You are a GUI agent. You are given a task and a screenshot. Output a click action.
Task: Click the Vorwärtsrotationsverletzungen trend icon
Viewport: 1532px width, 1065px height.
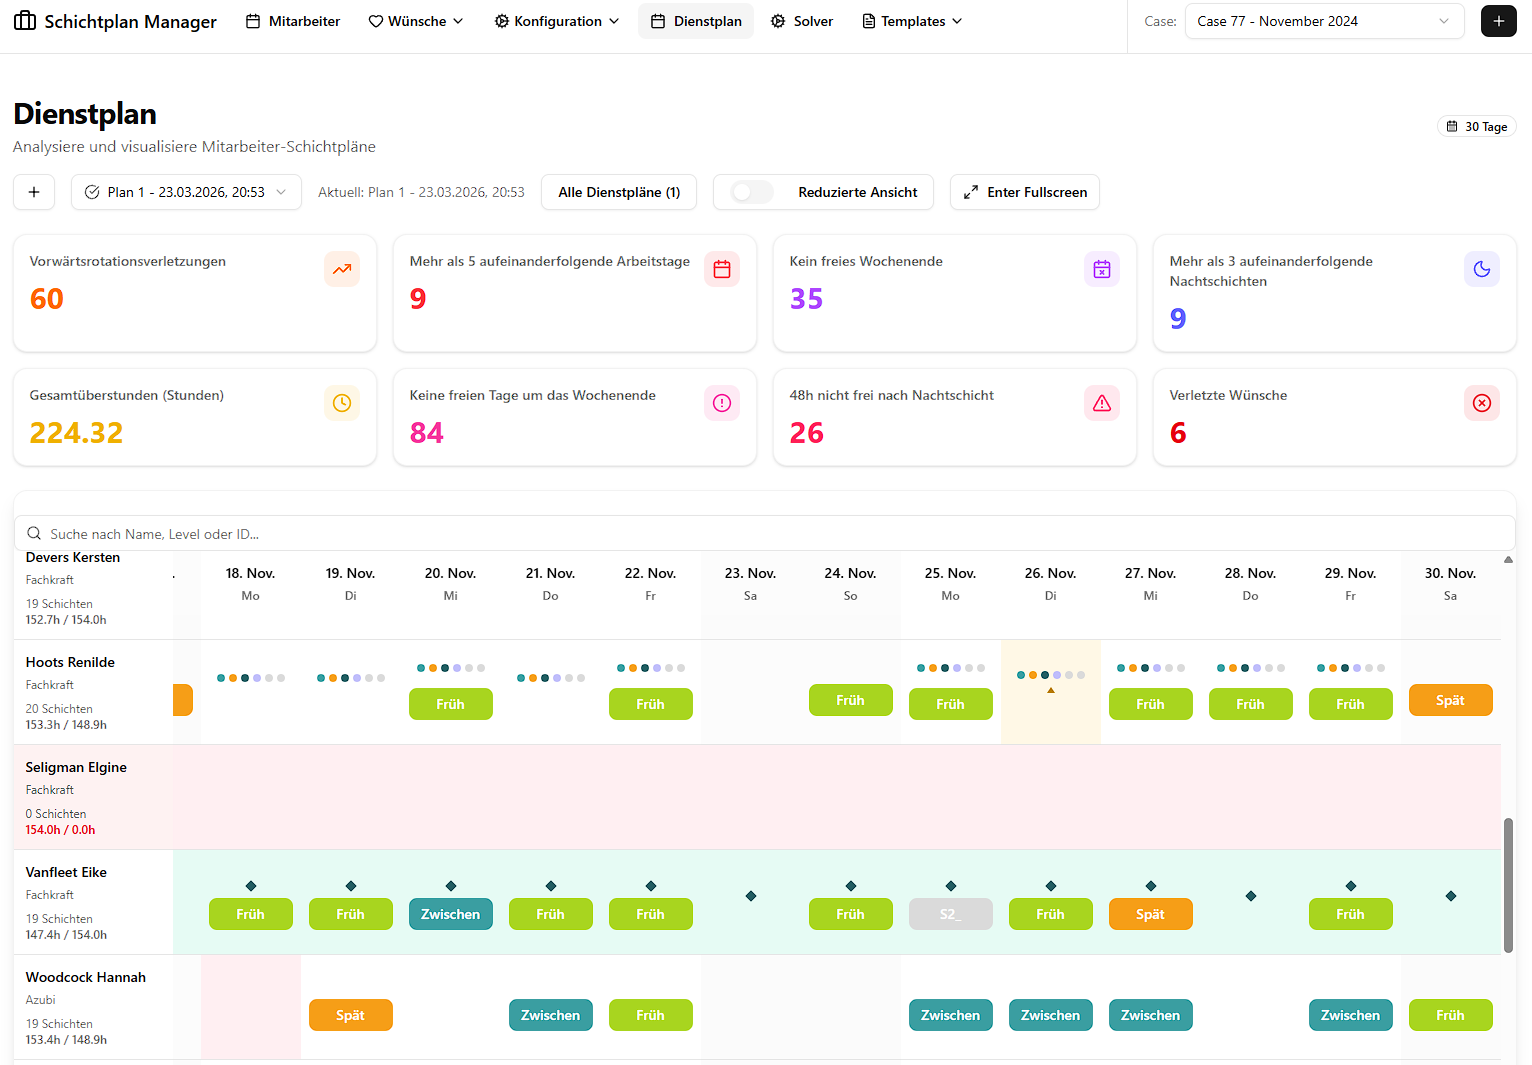coord(342,269)
